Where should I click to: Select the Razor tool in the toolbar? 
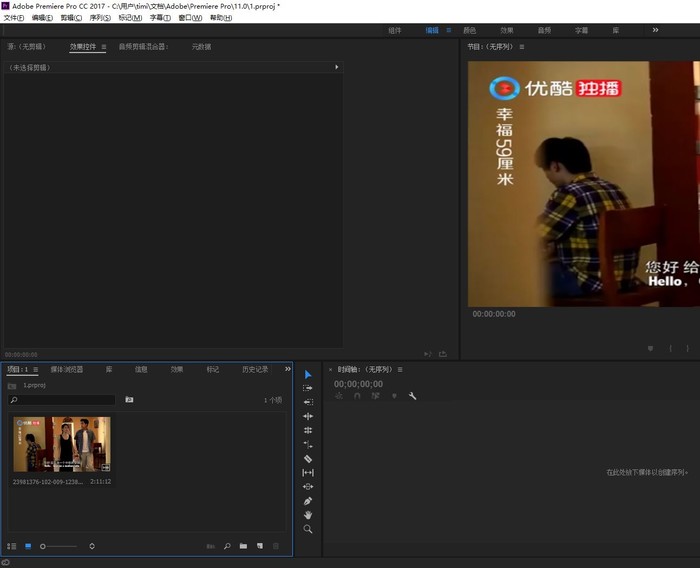[x=308, y=459]
